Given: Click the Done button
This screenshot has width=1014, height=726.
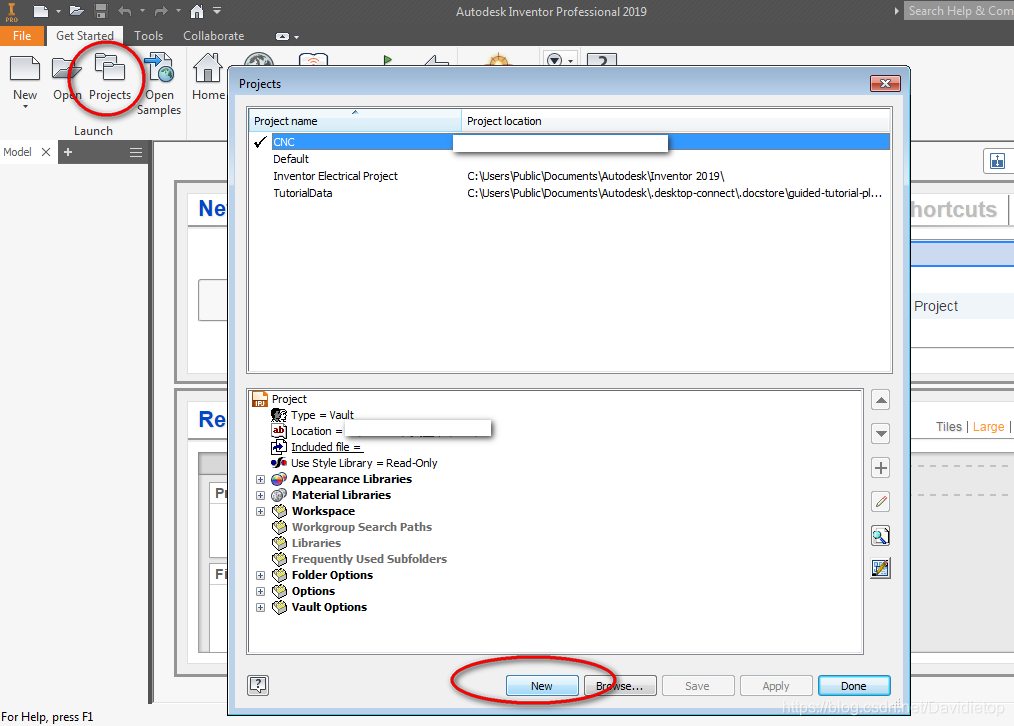Looking at the screenshot, I should (854, 686).
